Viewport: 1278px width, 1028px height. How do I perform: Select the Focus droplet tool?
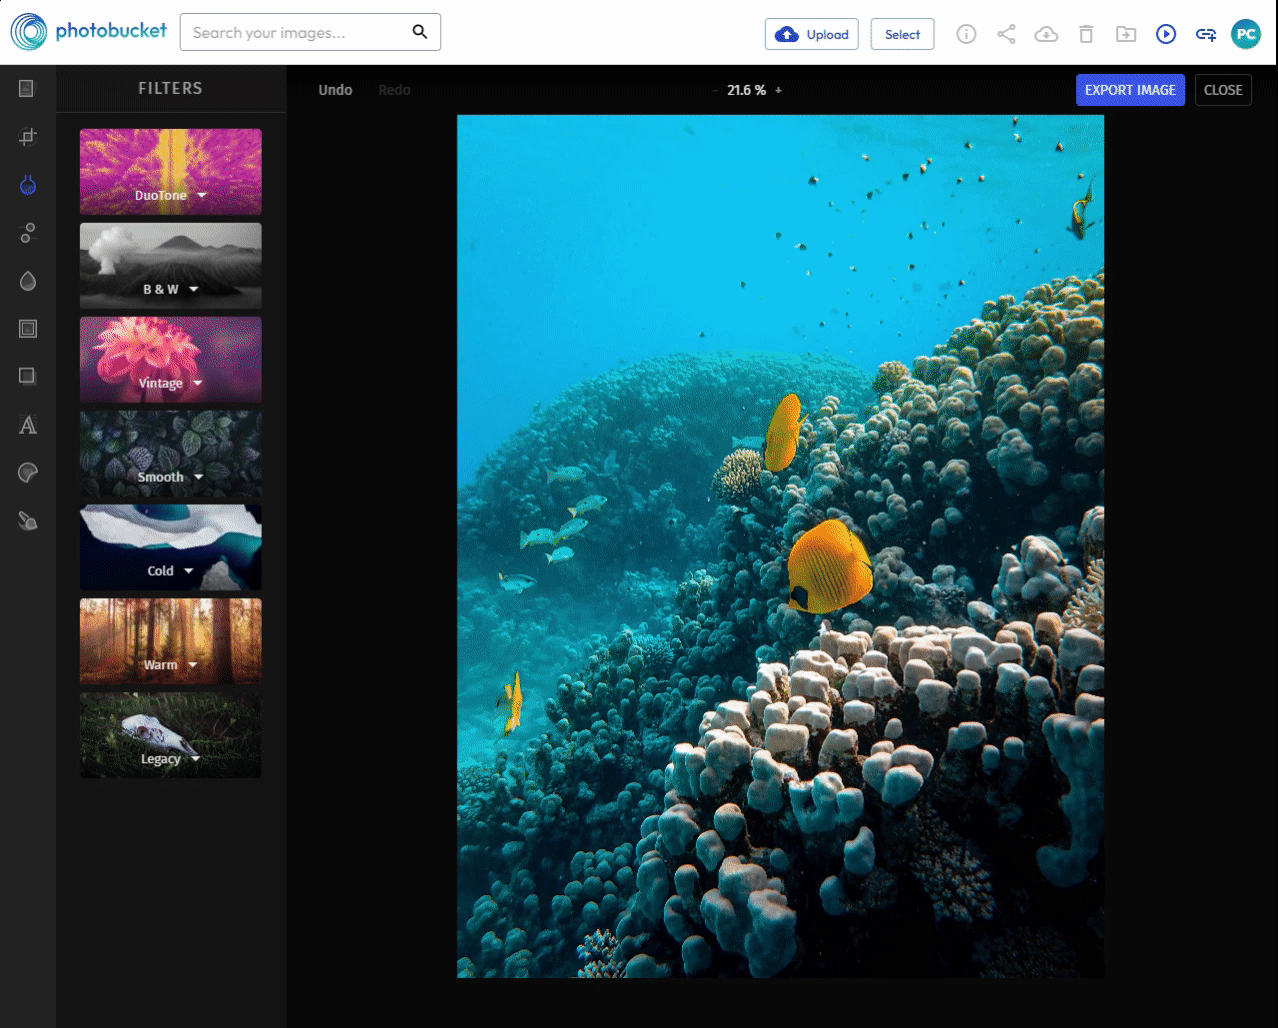click(28, 281)
